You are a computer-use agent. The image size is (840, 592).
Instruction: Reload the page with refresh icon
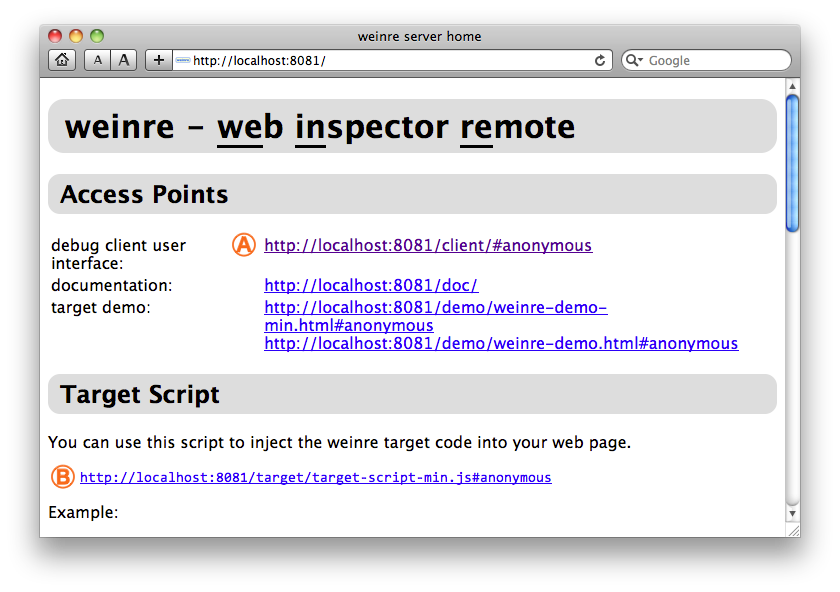tap(600, 60)
